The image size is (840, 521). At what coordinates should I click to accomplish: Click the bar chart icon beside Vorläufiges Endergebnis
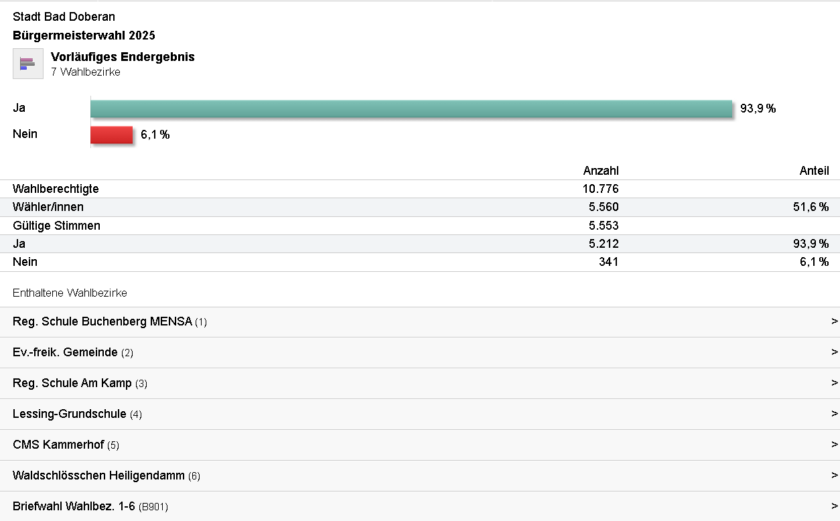[x=27, y=64]
